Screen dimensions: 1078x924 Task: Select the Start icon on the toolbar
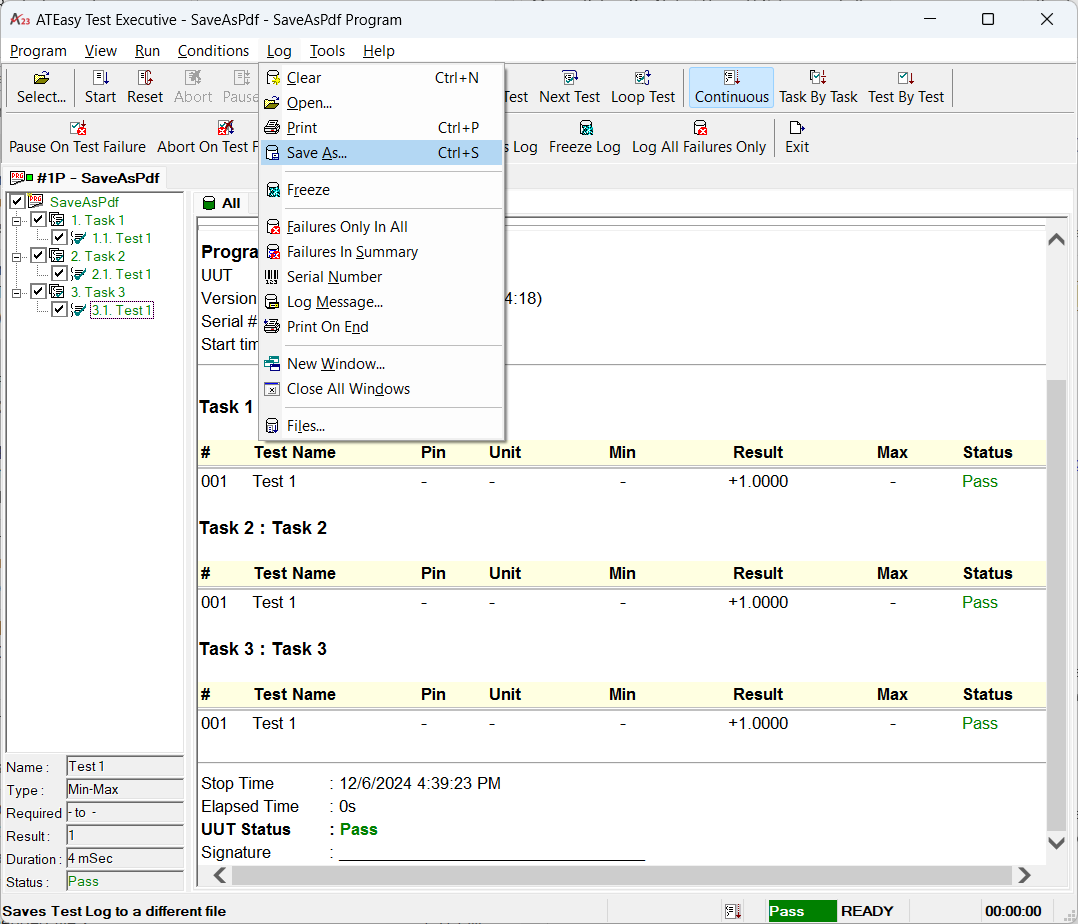pyautogui.click(x=101, y=87)
